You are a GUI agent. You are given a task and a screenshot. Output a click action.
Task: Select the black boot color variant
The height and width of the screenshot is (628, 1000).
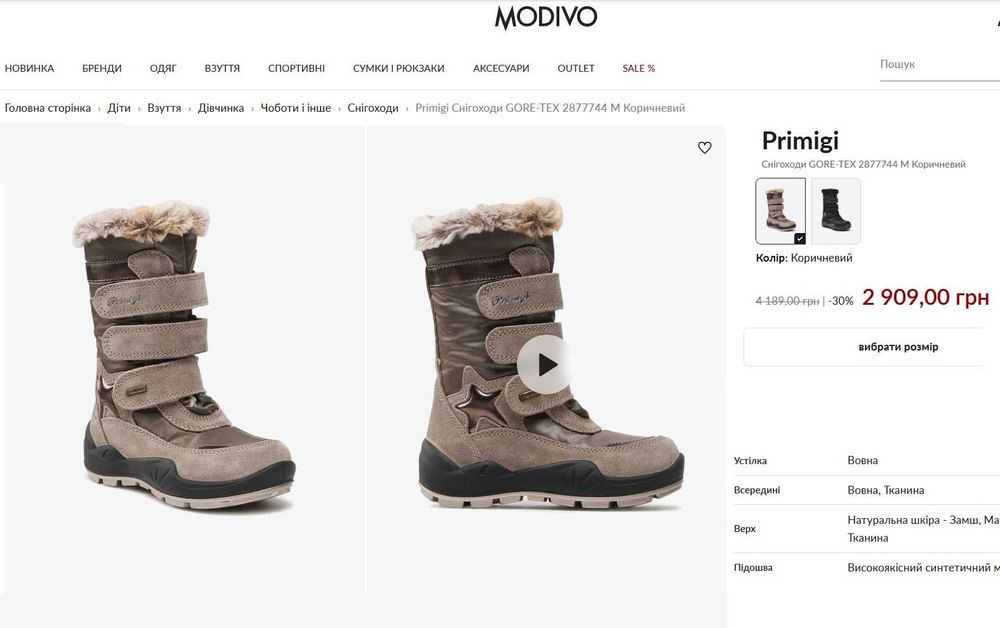pyautogui.click(x=836, y=211)
